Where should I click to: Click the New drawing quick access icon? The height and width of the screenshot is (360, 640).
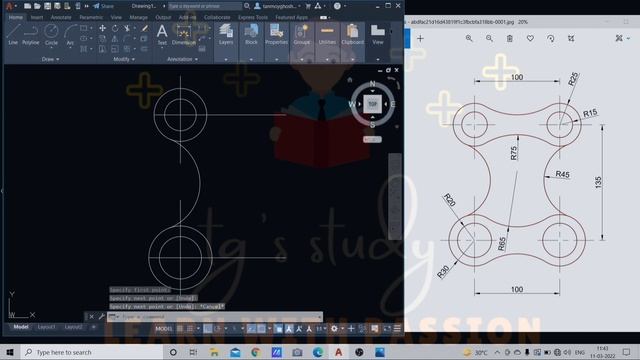[x=27, y=6]
